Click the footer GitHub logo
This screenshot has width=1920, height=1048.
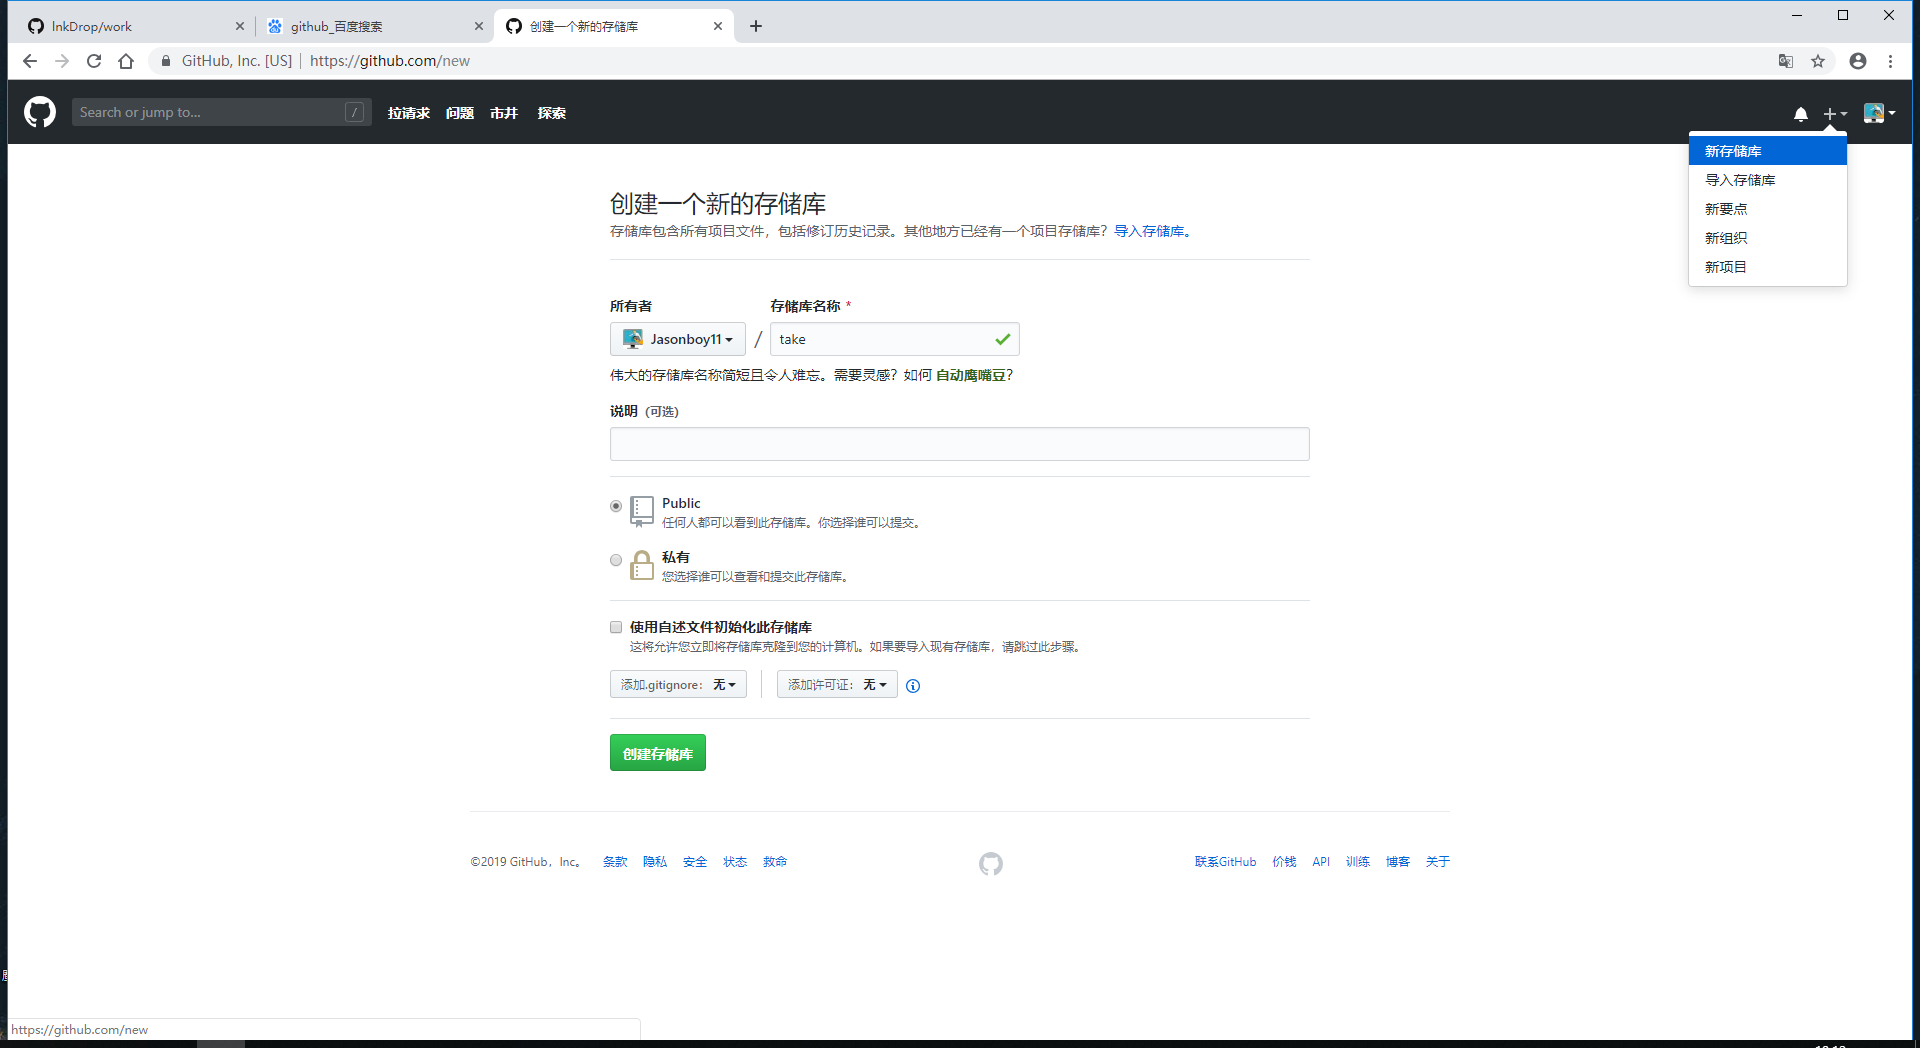991,863
